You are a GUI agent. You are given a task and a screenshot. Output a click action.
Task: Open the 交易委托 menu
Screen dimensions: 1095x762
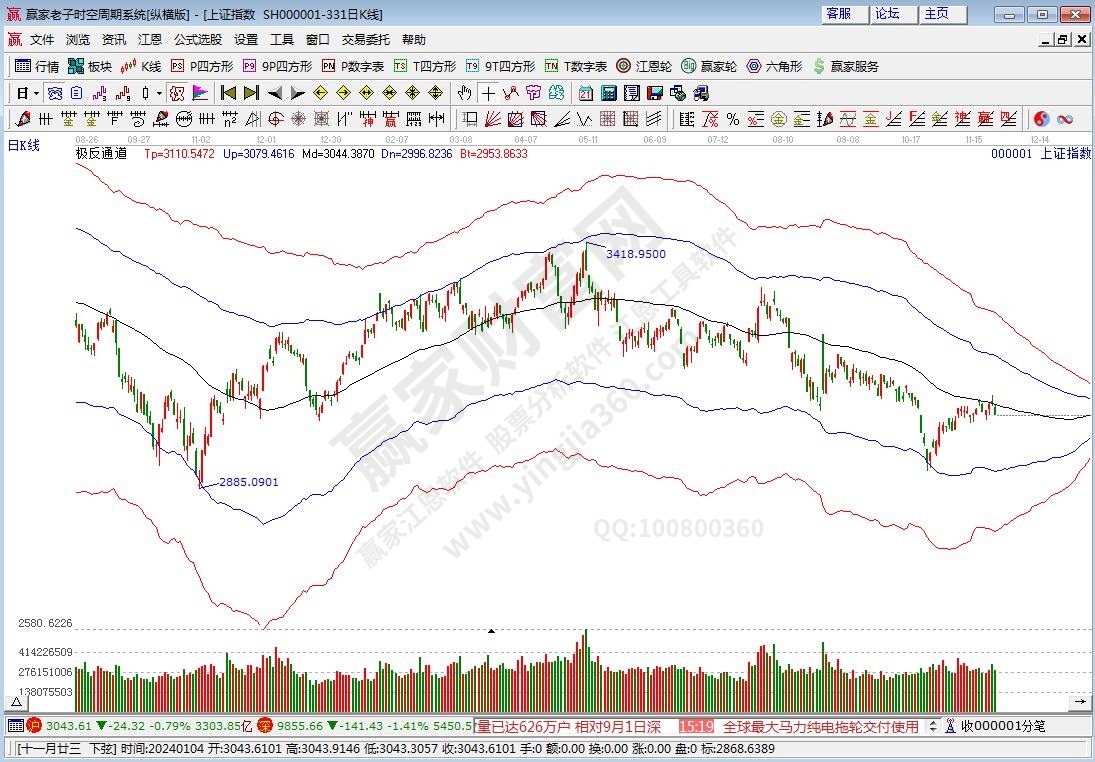366,40
